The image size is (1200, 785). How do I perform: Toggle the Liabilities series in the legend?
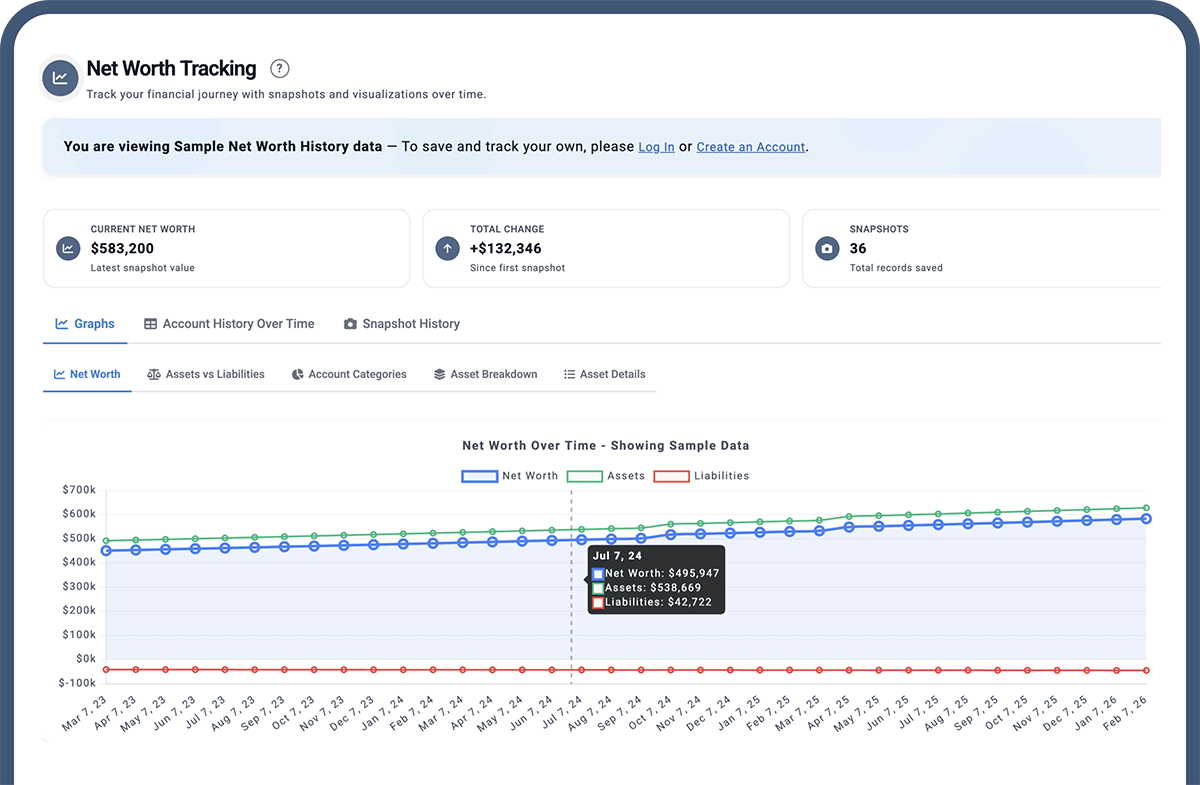[701, 475]
